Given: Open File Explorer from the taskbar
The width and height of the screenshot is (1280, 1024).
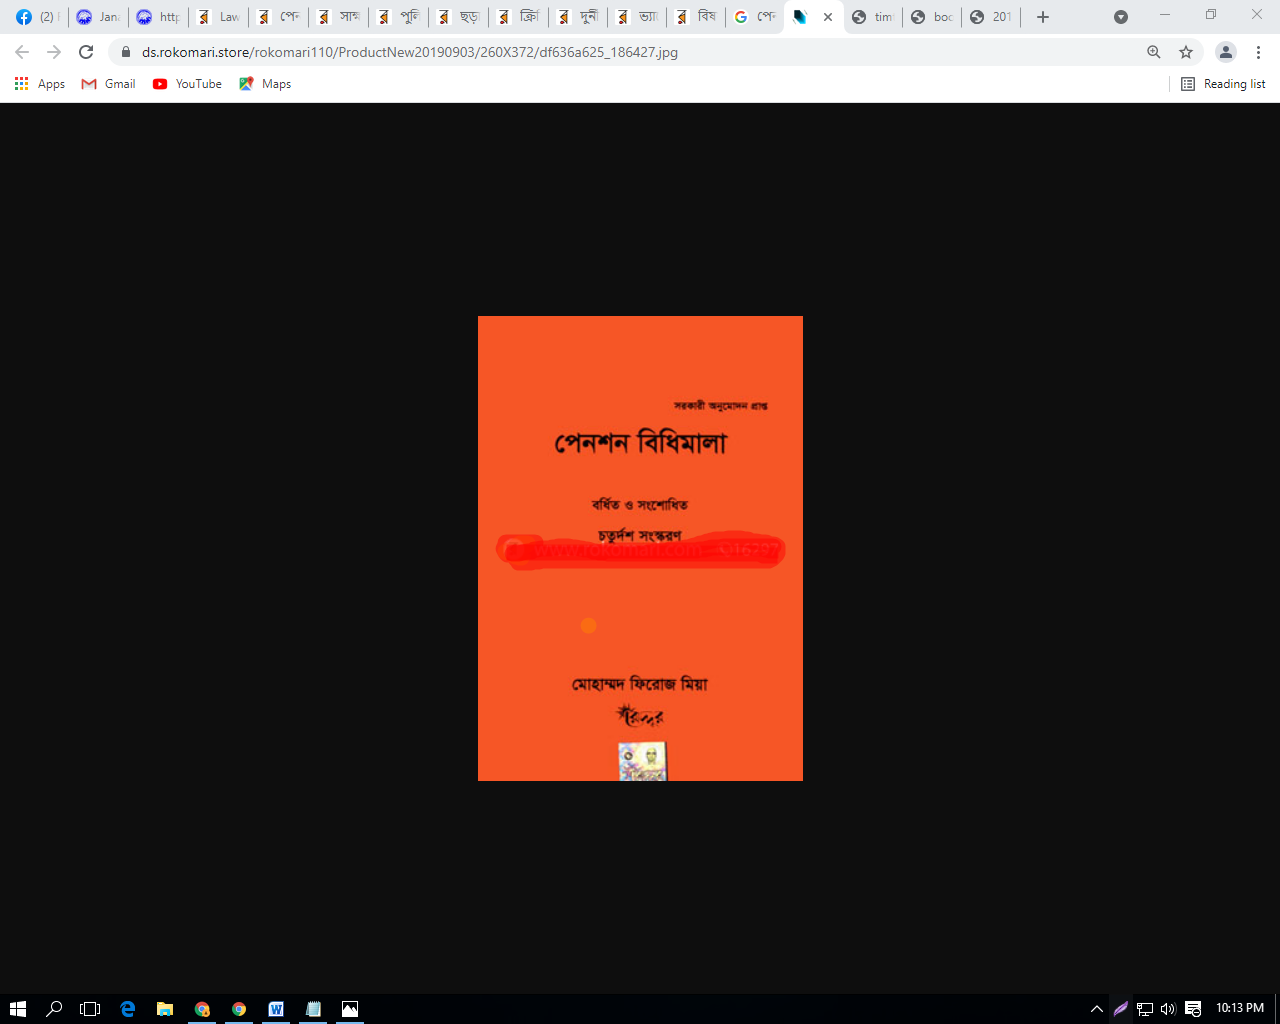Looking at the screenshot, I should point(165,1009).
